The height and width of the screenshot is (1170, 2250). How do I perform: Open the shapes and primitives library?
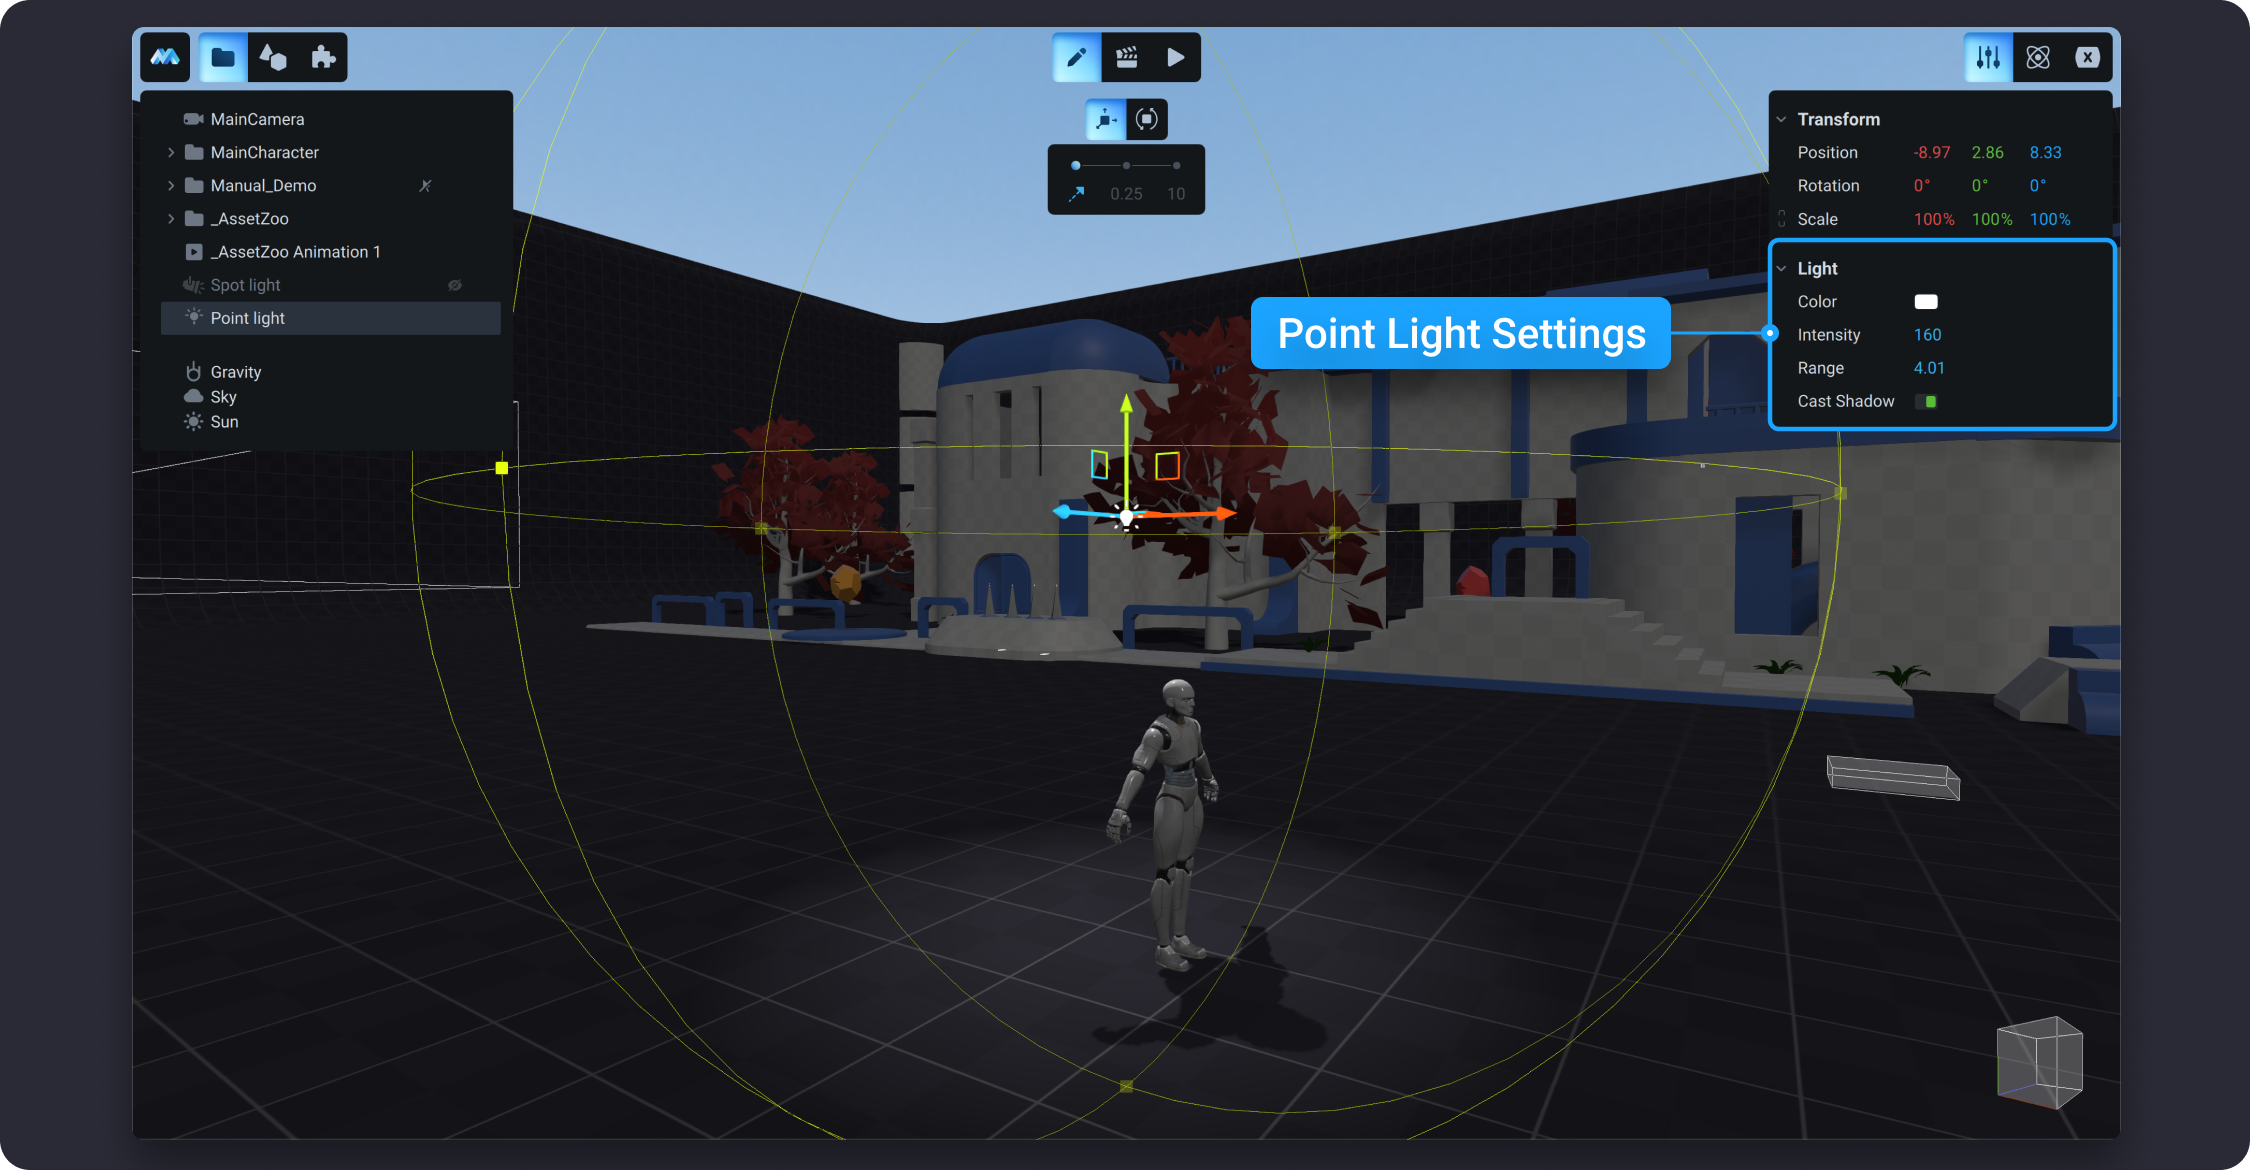(273, 57)
